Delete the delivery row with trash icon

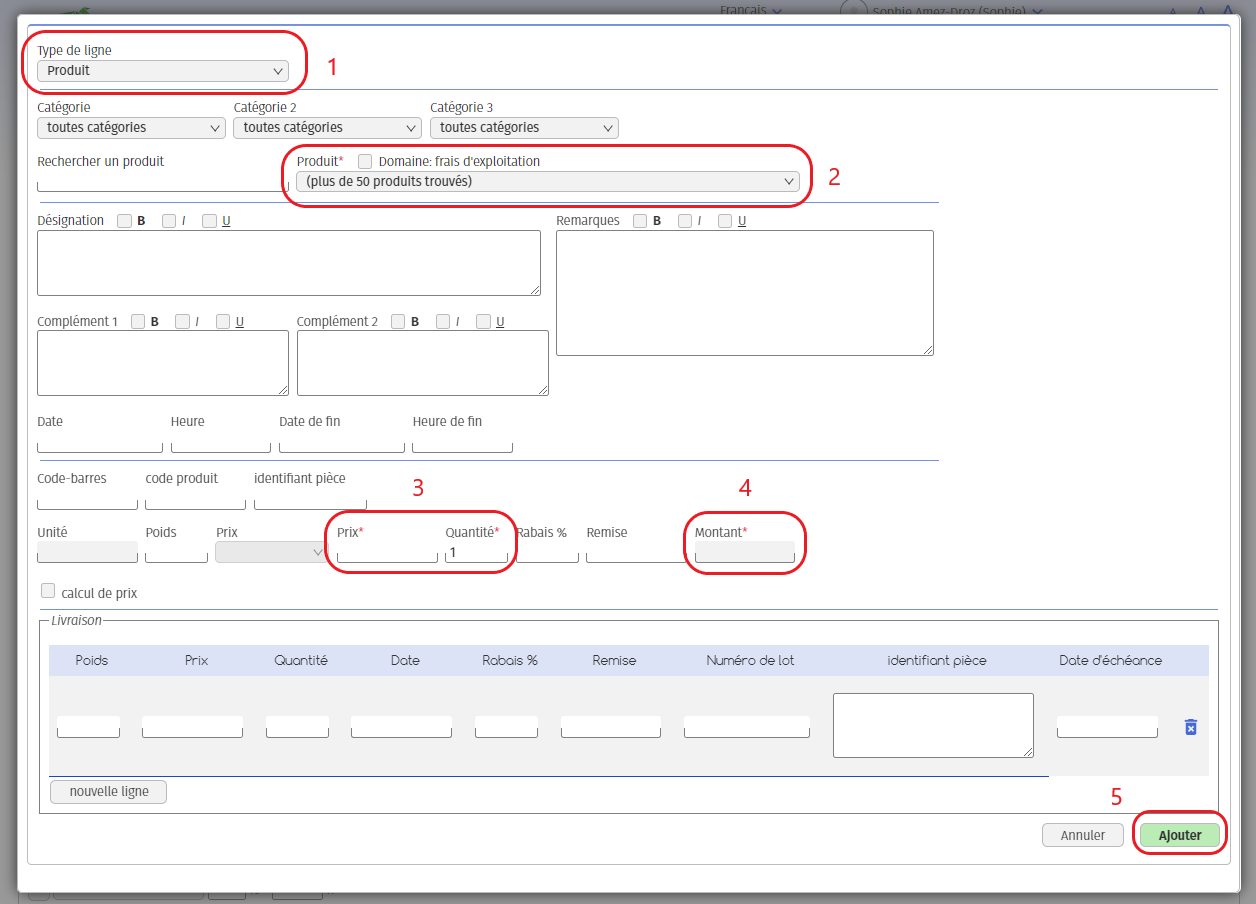[x=1190, y=727]
